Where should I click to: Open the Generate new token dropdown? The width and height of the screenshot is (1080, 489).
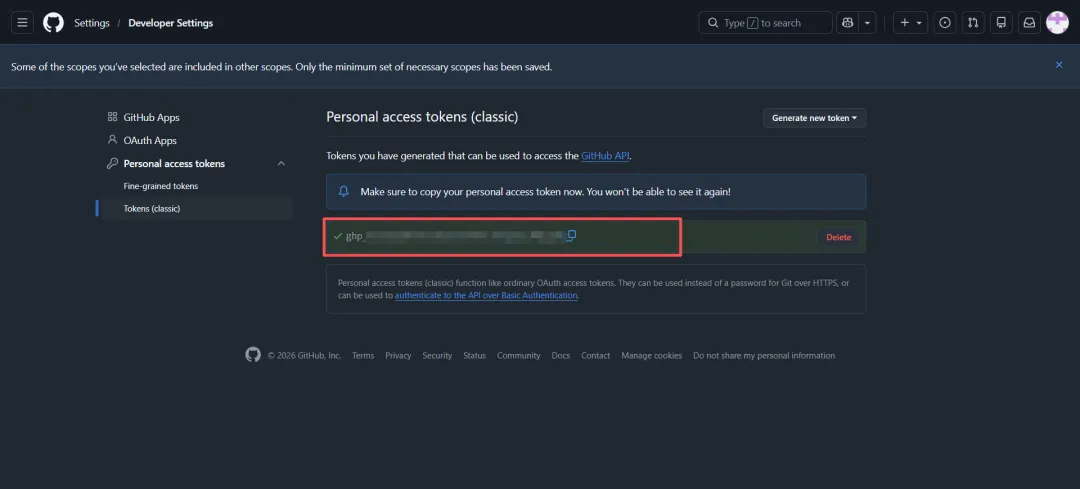point(814,118)
